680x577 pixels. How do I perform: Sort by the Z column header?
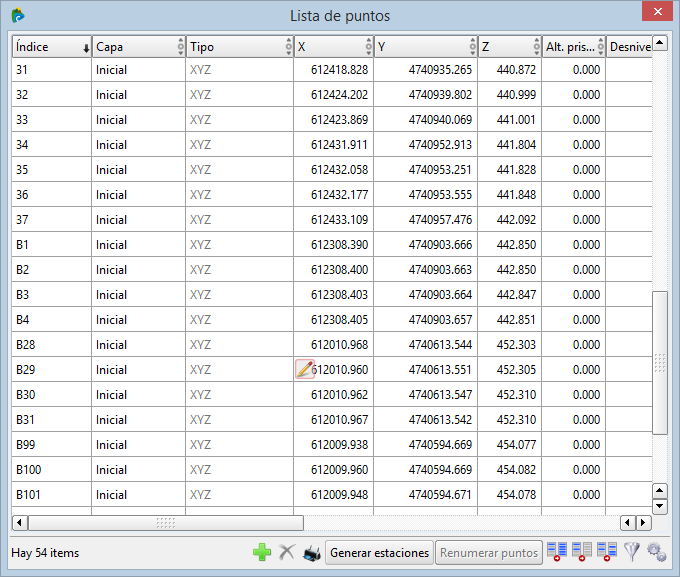coord(510,46)
